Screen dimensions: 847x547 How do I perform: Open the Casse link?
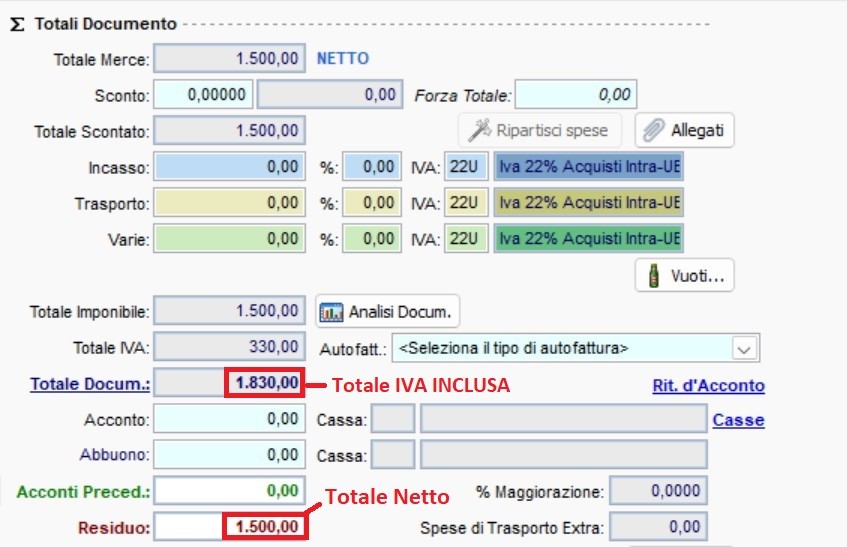click(738, 420)
